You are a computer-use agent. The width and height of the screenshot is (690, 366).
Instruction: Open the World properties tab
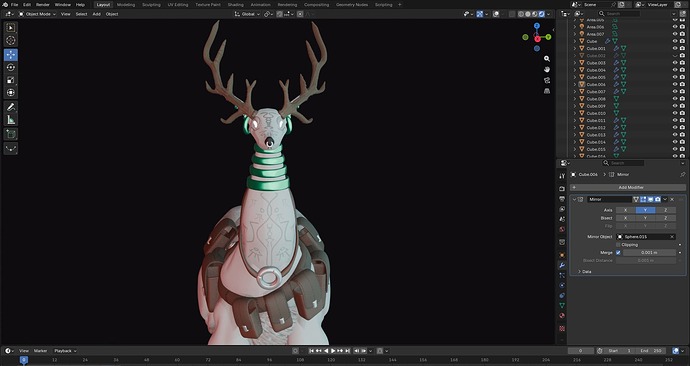tap(562, 229)
